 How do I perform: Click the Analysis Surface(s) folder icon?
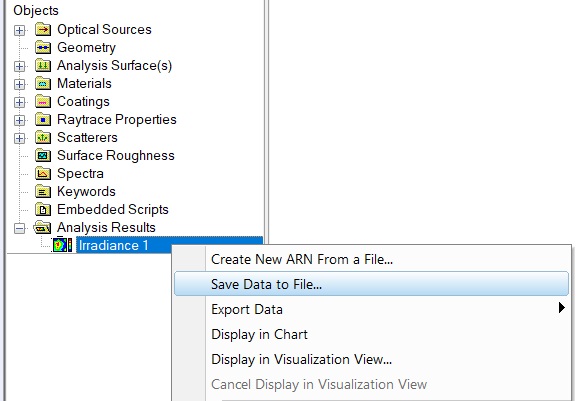43,65
